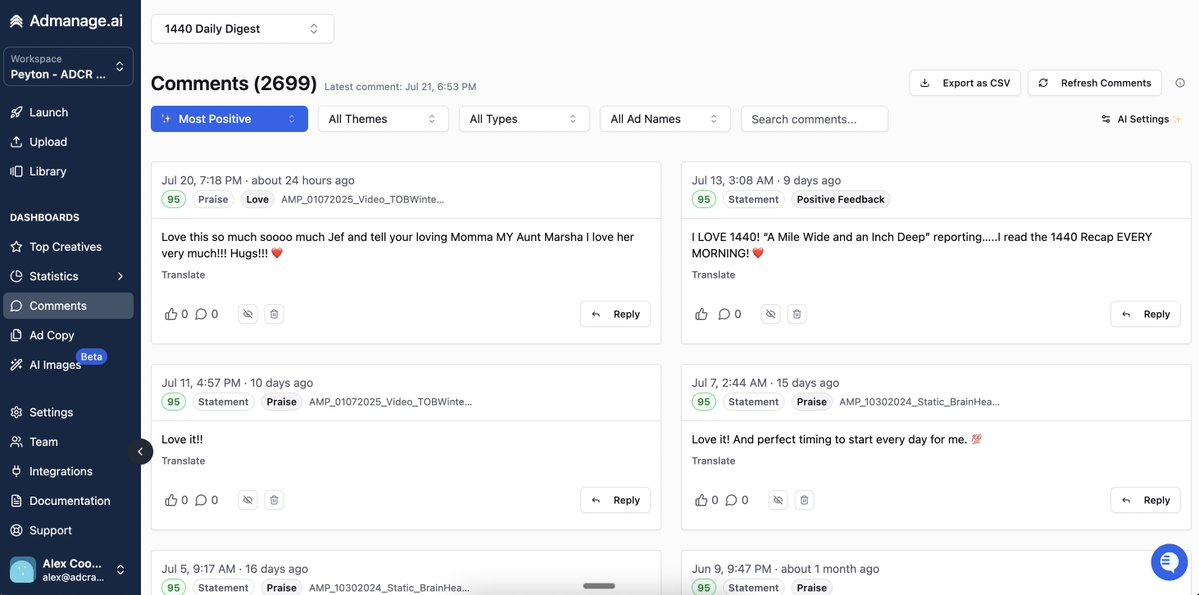Translate the Love it!! comment

pos(184,460)
